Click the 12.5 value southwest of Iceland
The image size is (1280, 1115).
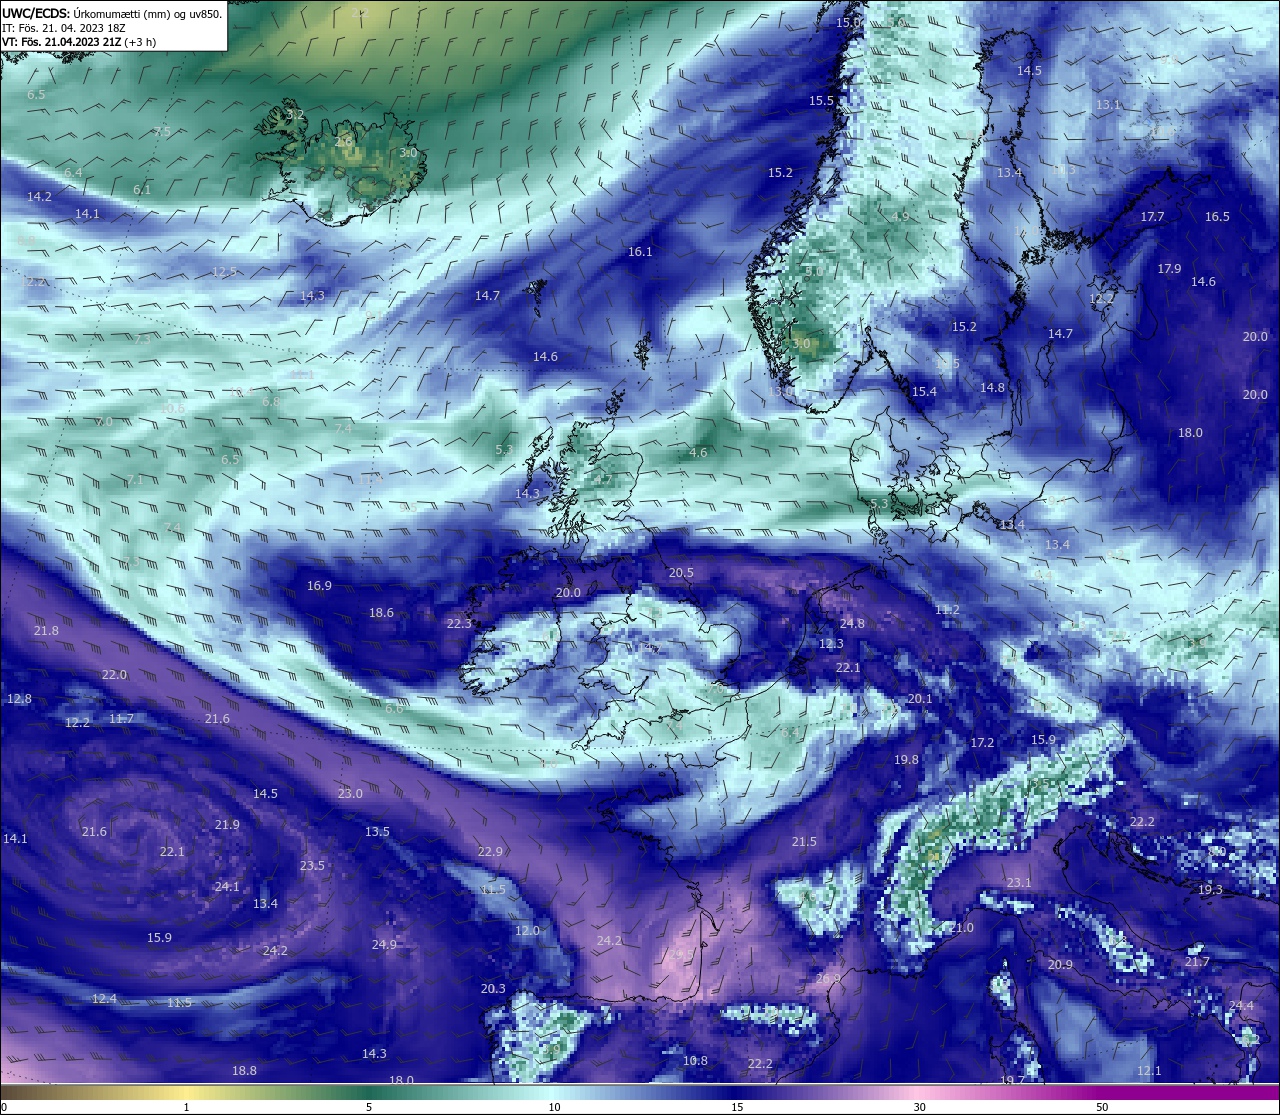click(225, 272)
